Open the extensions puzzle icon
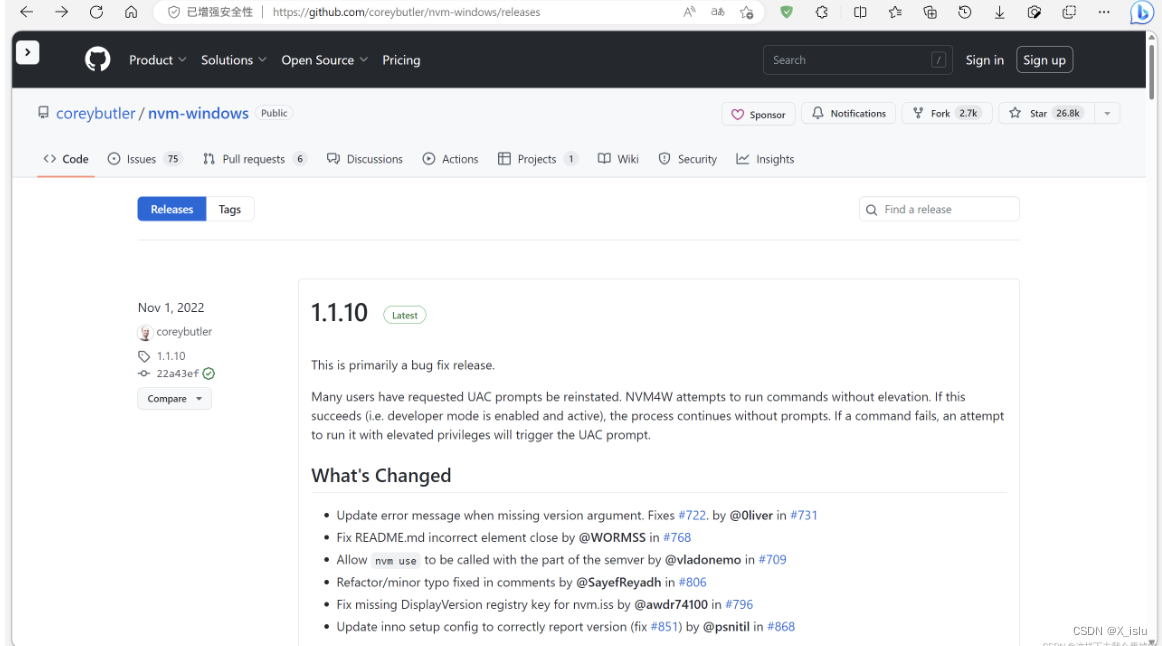Screen dimensions: 1162x646 point(822,12)
